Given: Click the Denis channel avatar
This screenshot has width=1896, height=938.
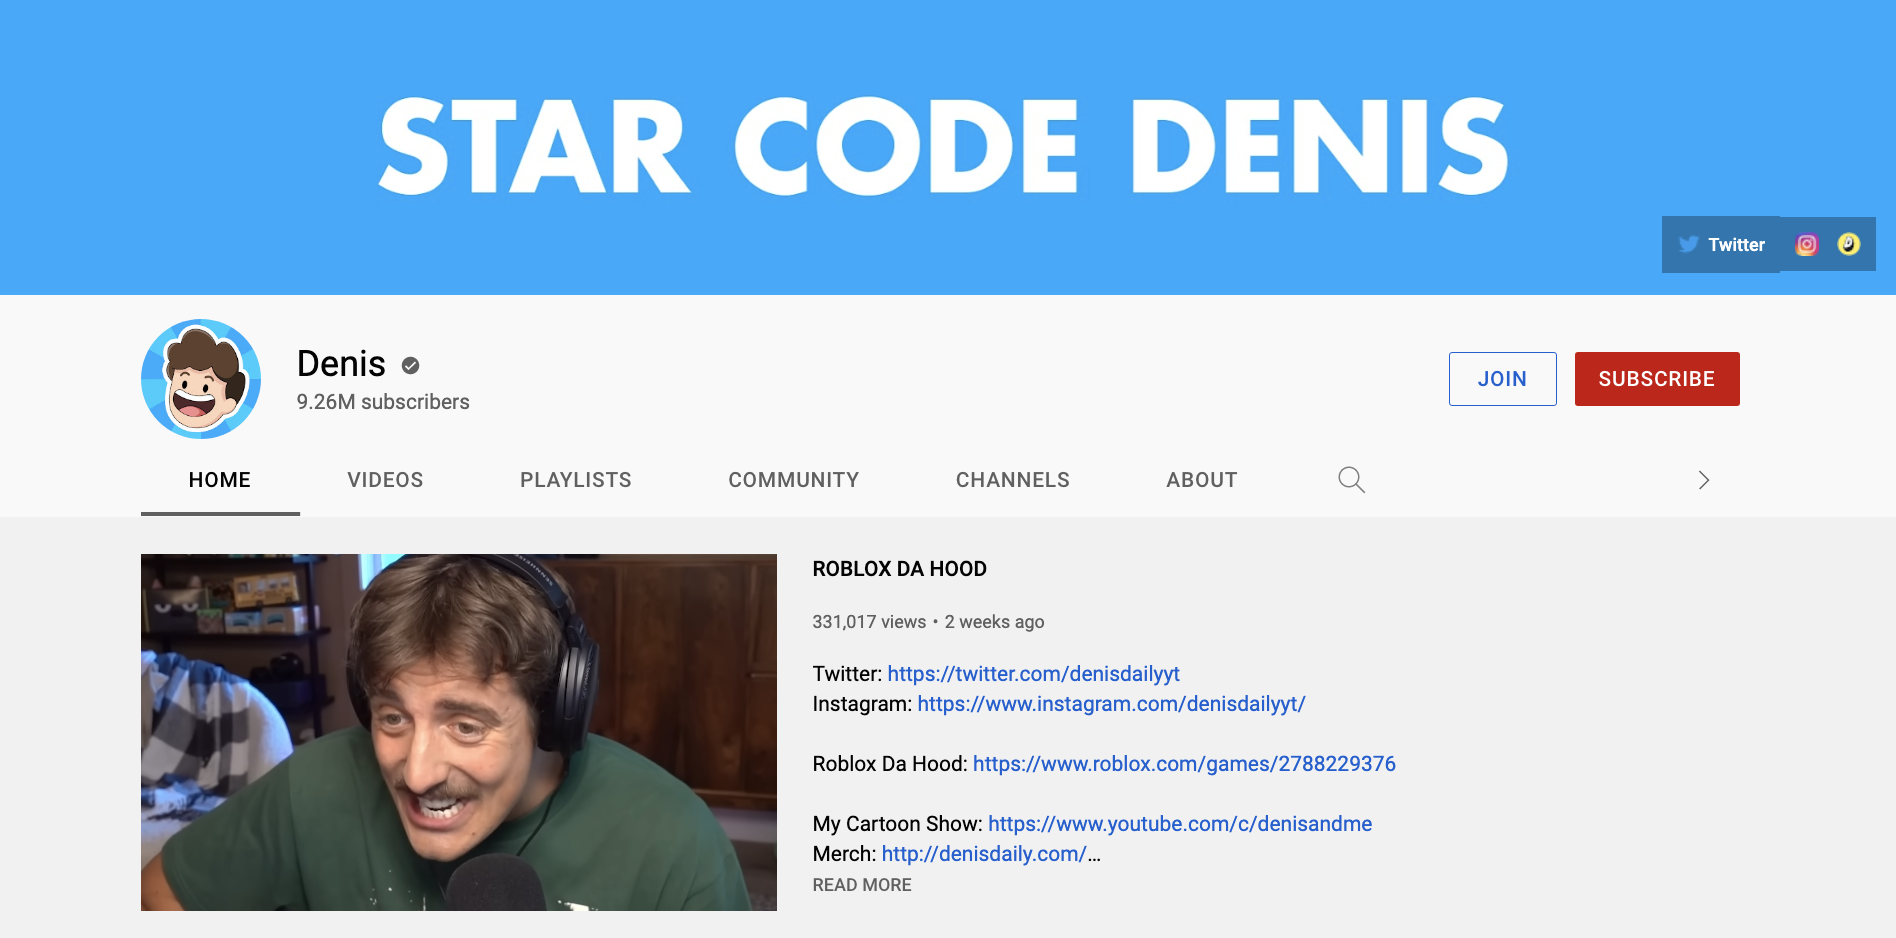Looking at the screenshot, I should [200, 379].
